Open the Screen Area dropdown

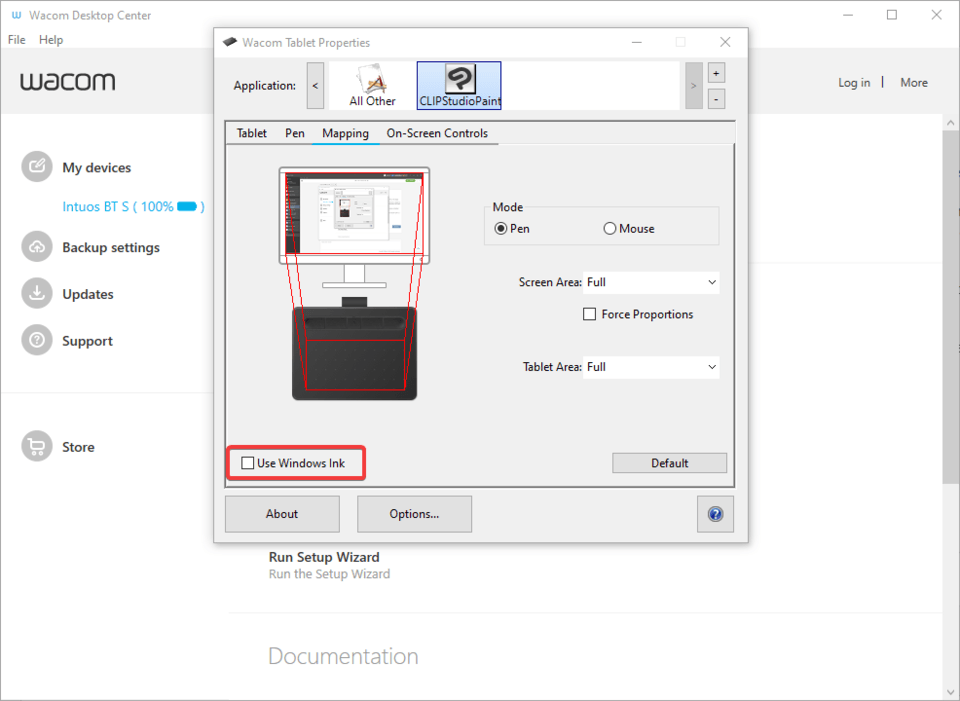[651, 282]
